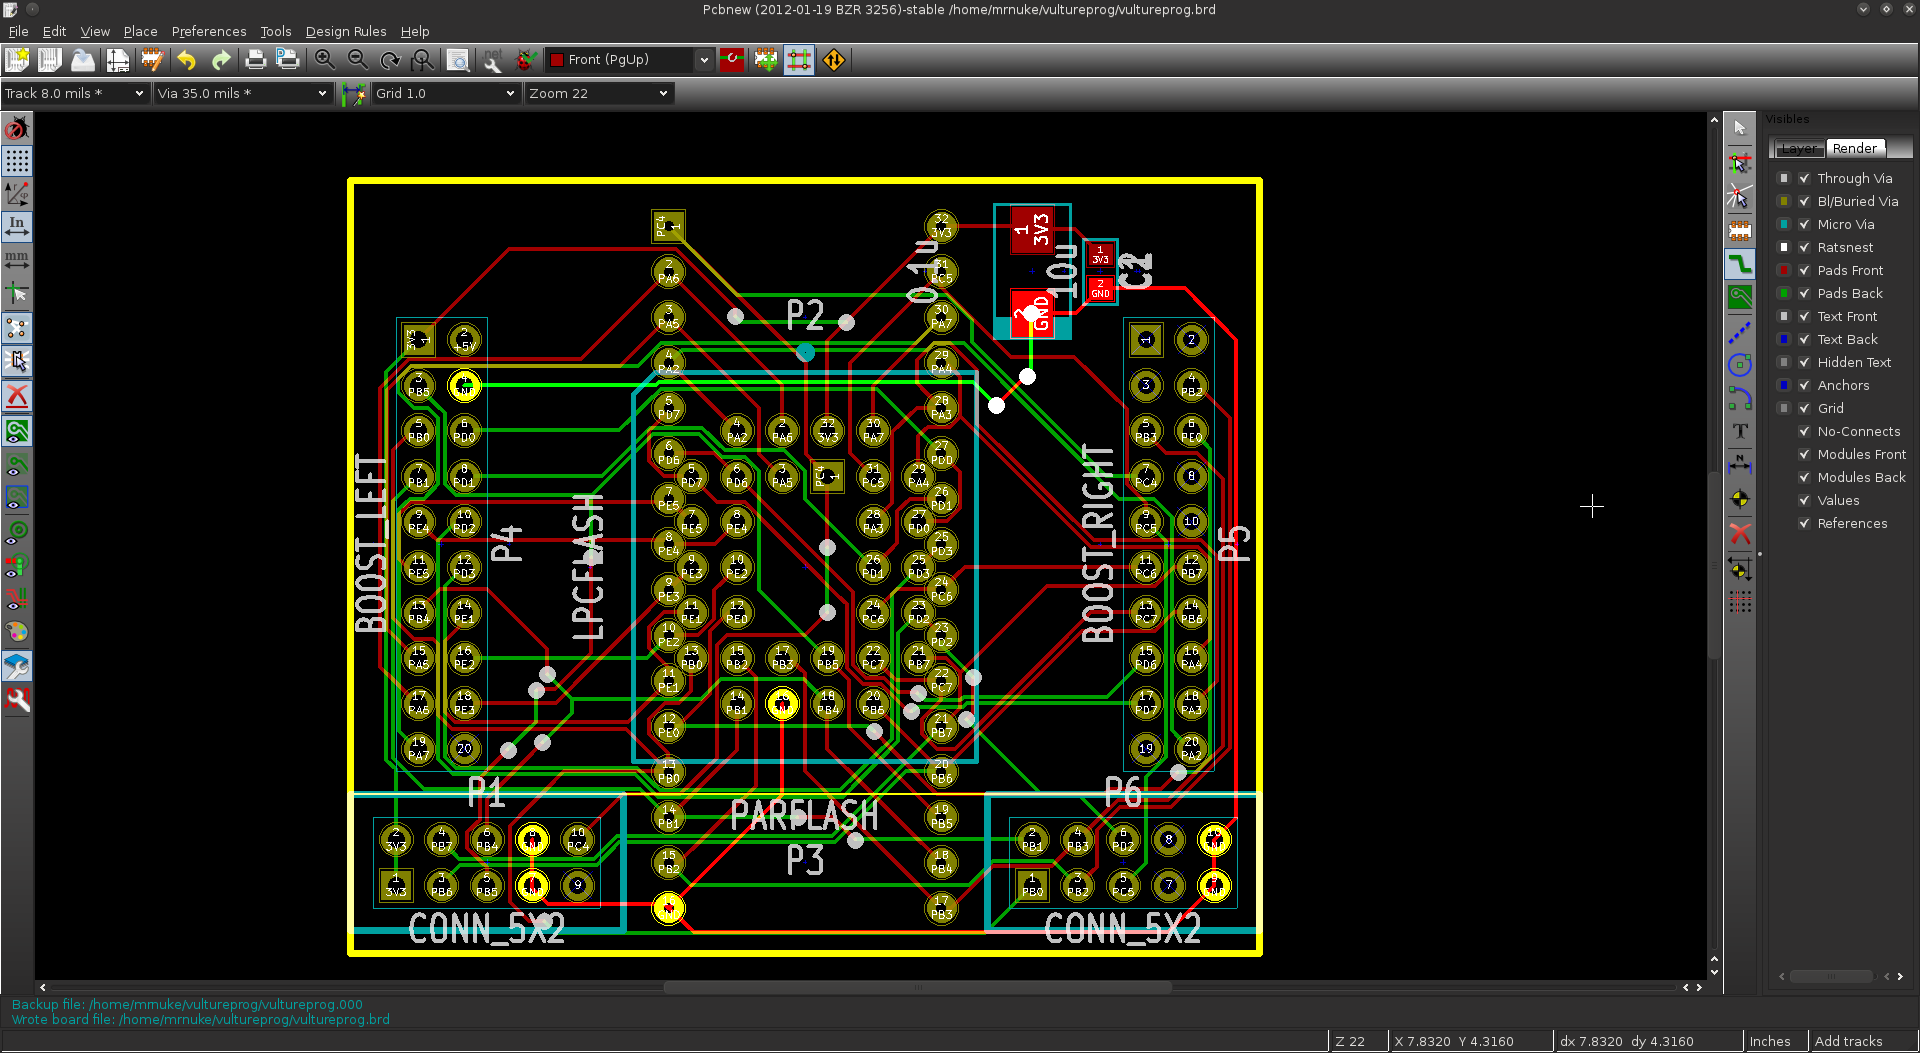Open the File menu
1920x1053 pixels.
(18, 31)
